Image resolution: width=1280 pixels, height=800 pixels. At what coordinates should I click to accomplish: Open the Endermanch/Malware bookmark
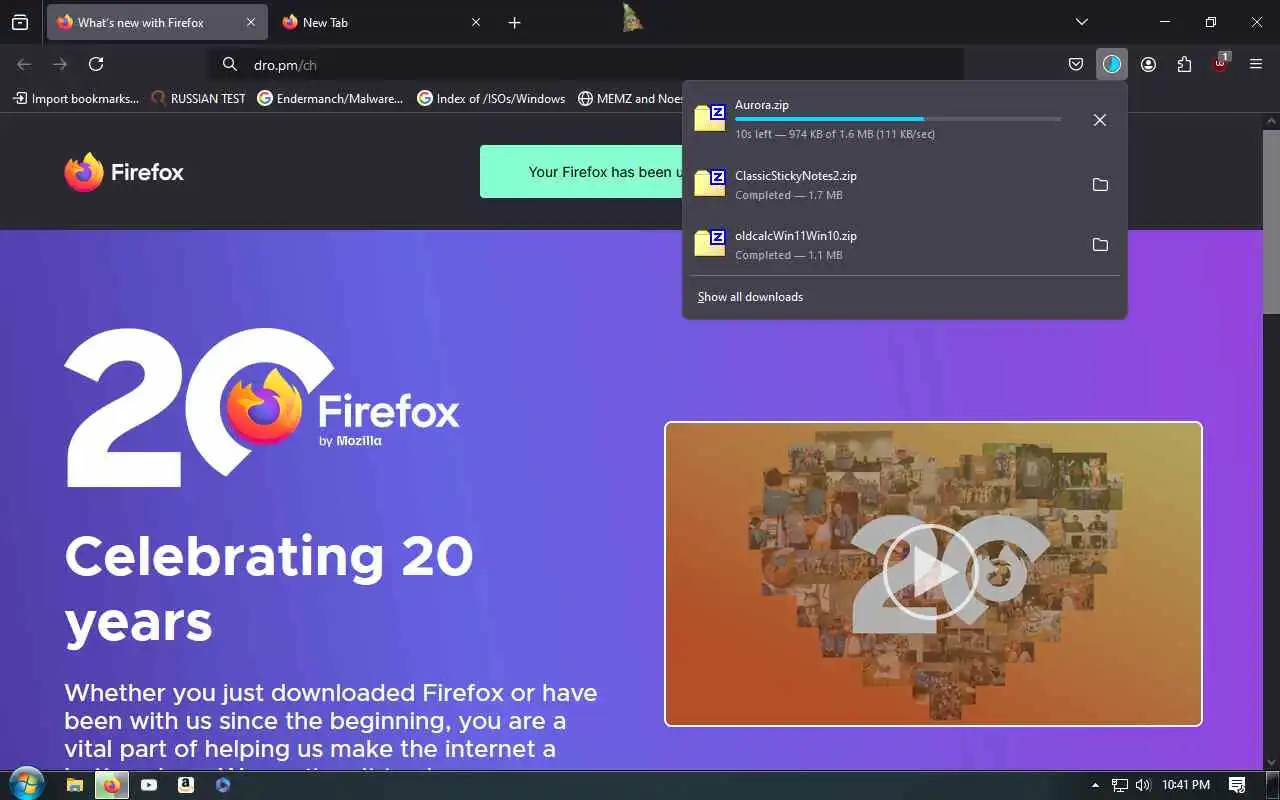331,98
